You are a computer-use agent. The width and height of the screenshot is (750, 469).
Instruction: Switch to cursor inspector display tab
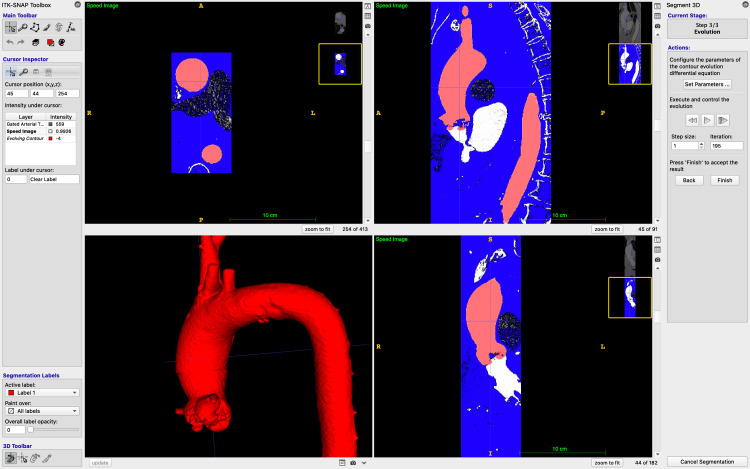click(35, 72)
